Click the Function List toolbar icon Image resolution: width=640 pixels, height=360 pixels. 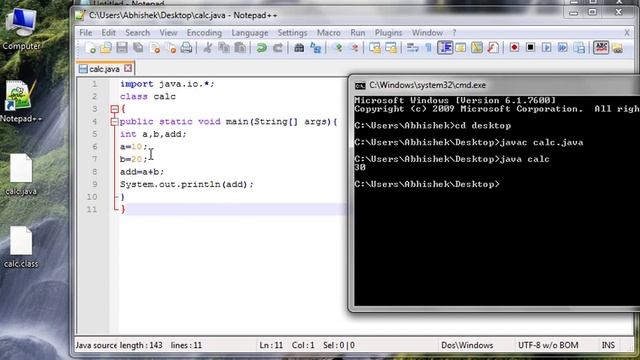493,48
